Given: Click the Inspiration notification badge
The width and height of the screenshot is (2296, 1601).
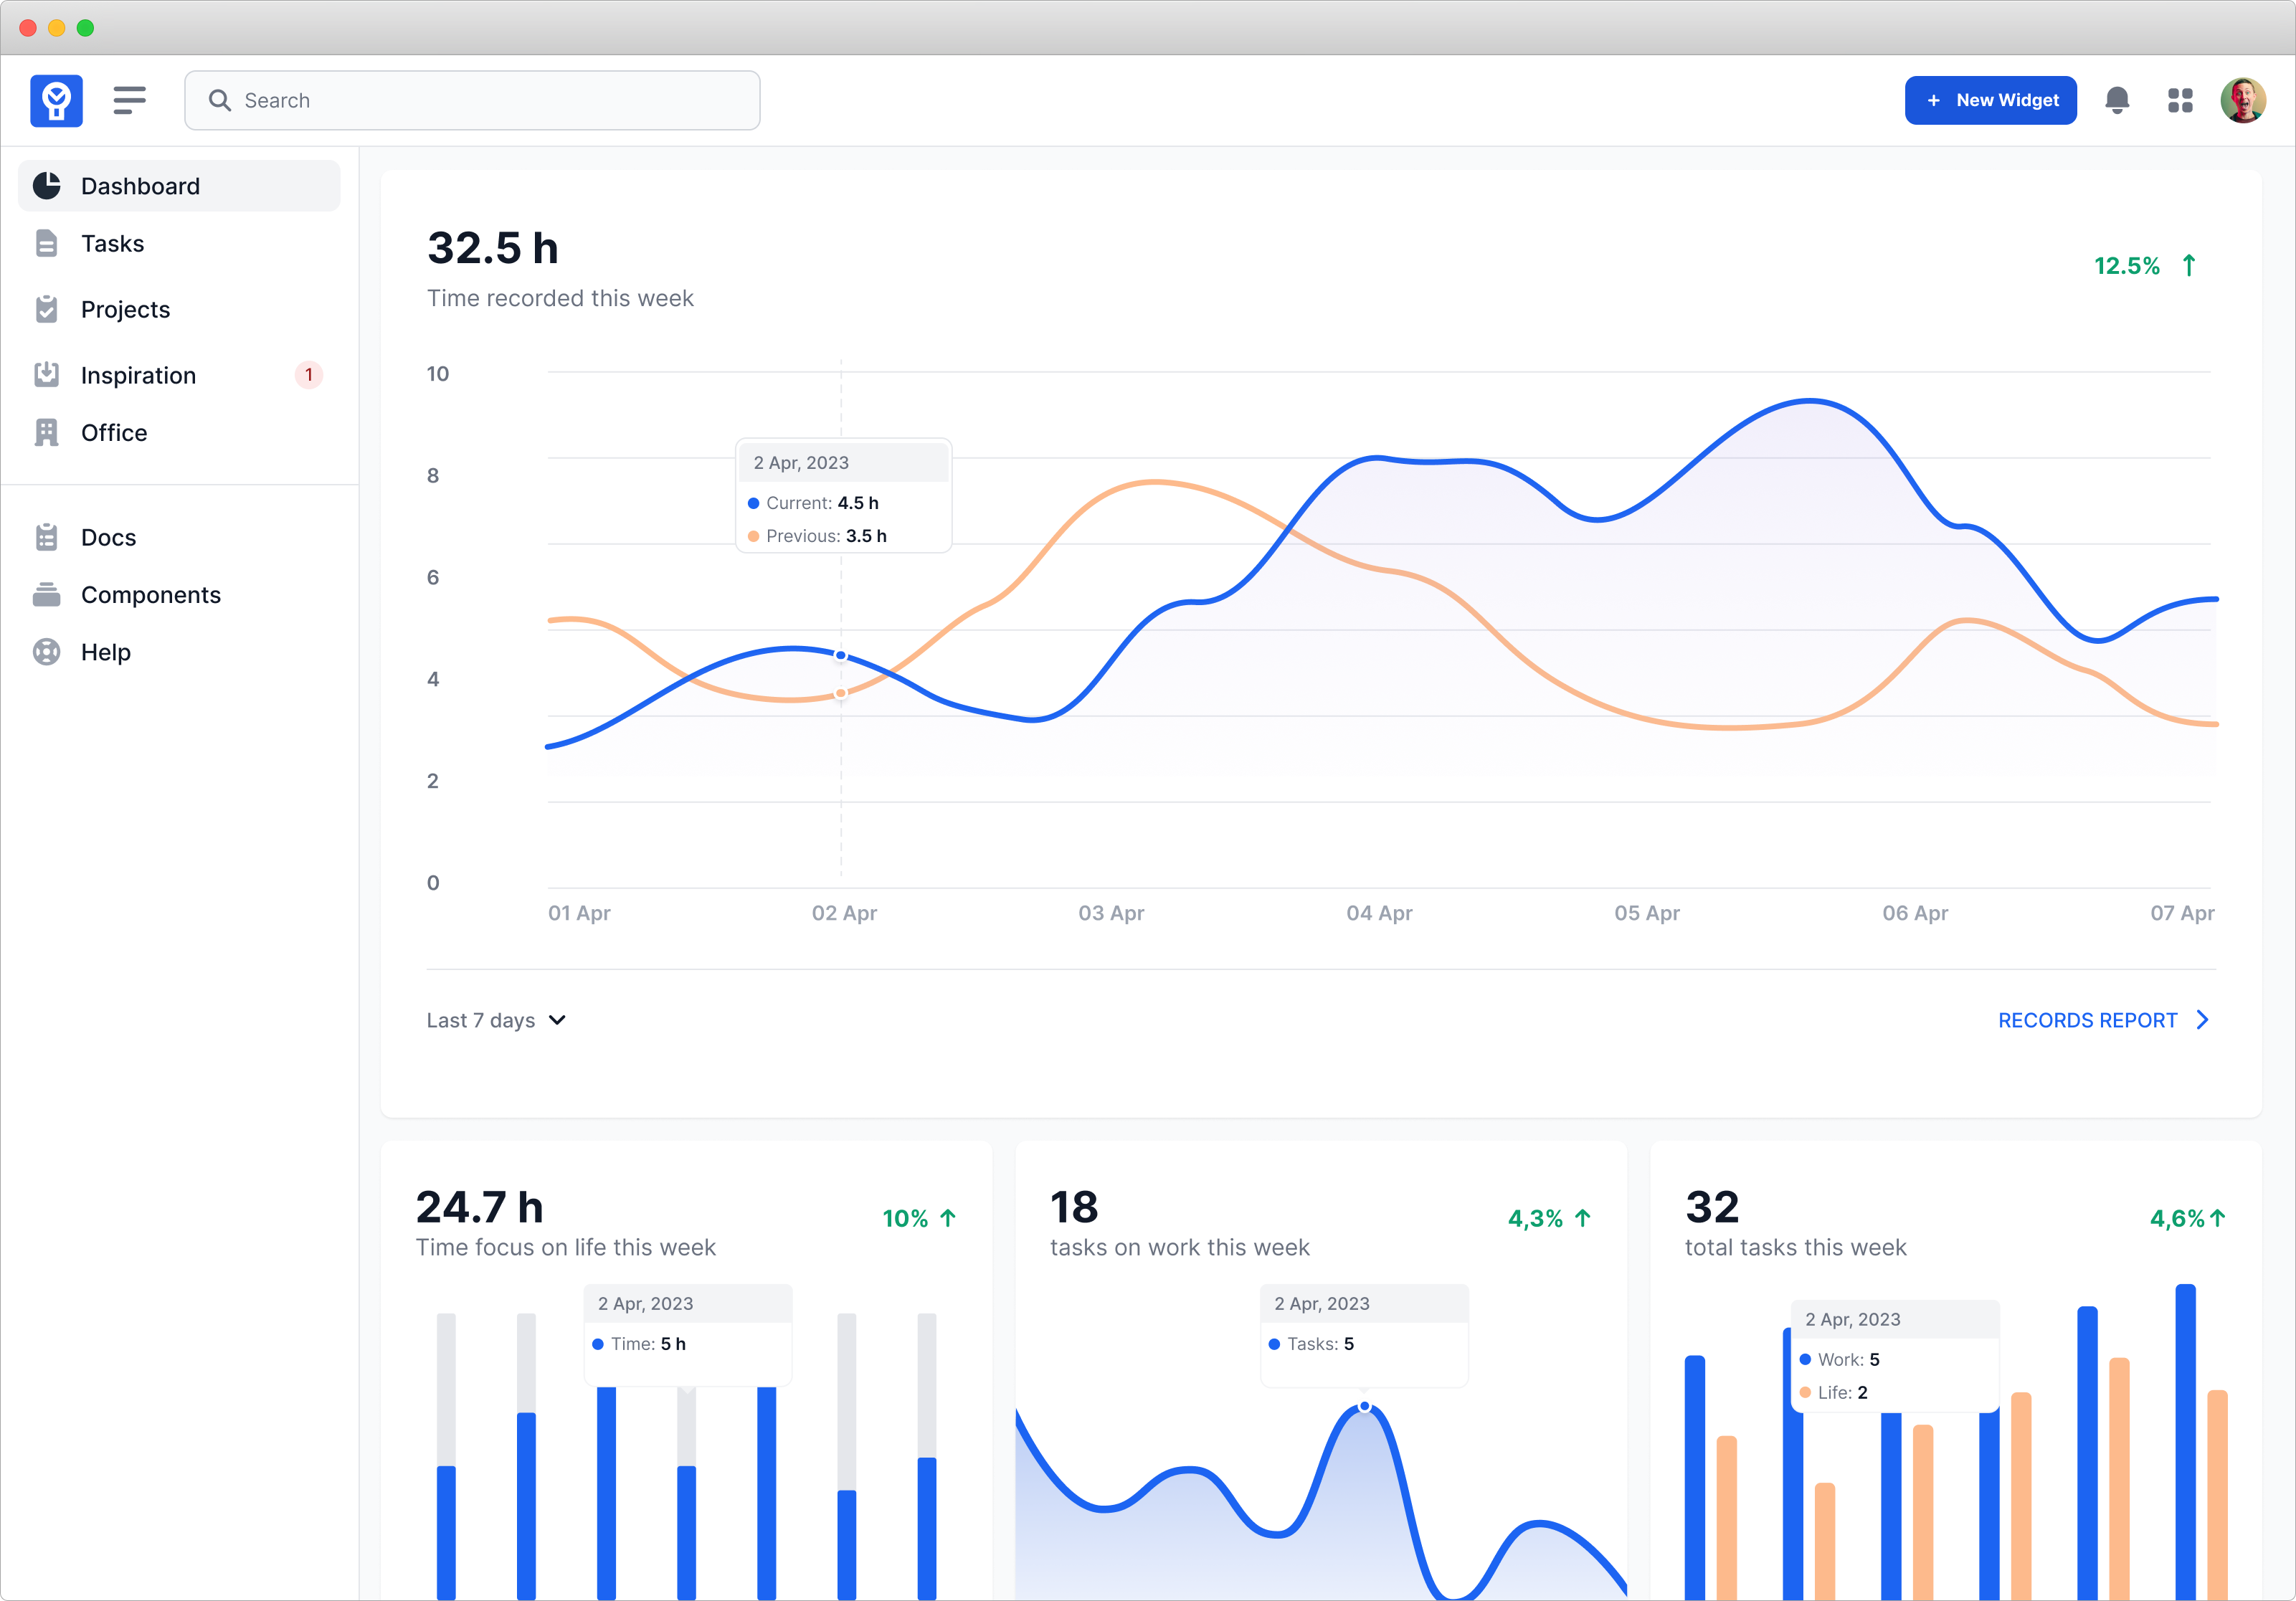Looking at the screenshot, I should pos(308,375).
